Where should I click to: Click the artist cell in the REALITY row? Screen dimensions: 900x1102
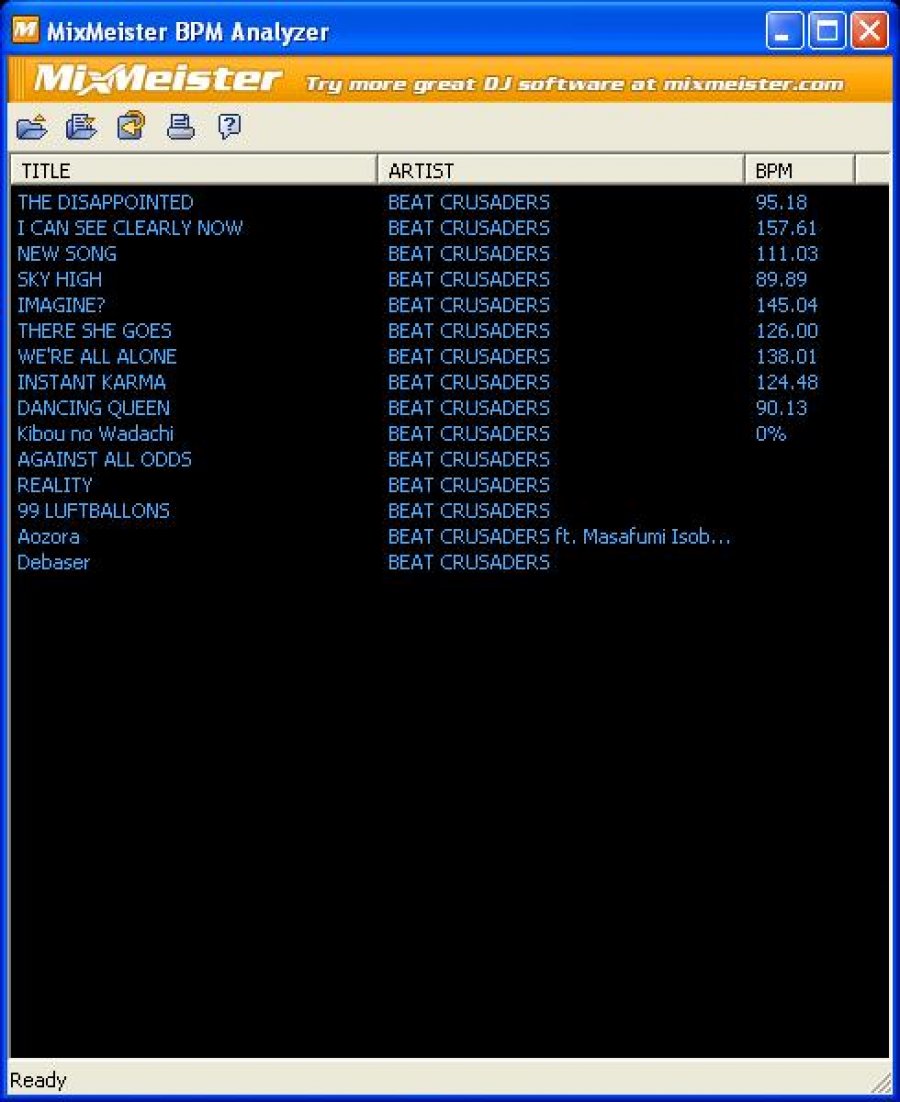469,485
